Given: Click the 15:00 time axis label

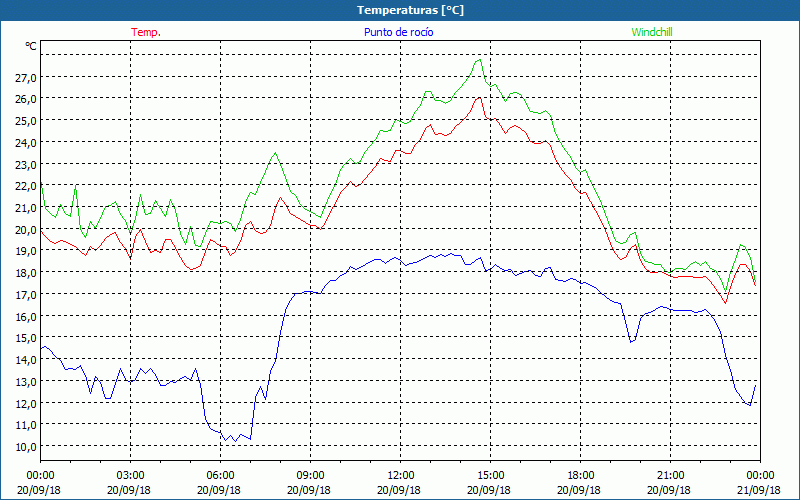Looking at the screenshot, I should pos(490,476).
